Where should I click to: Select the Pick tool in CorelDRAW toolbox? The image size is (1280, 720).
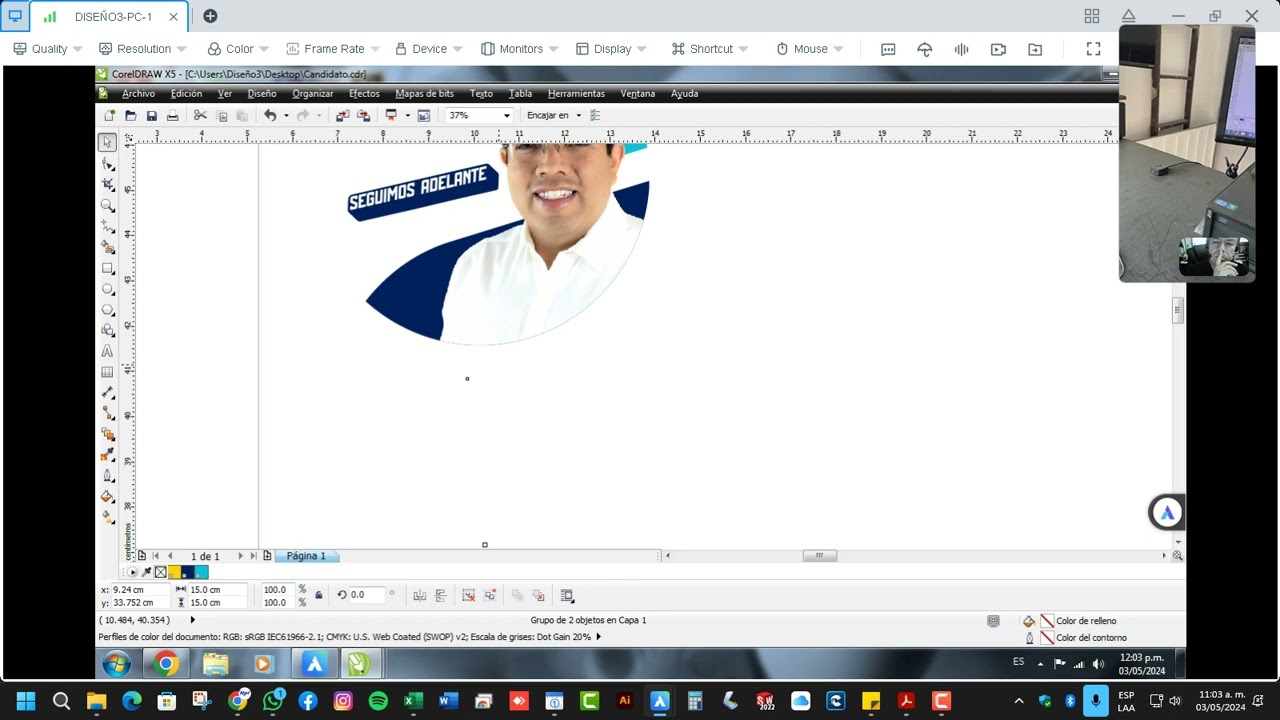click(107, 142)
